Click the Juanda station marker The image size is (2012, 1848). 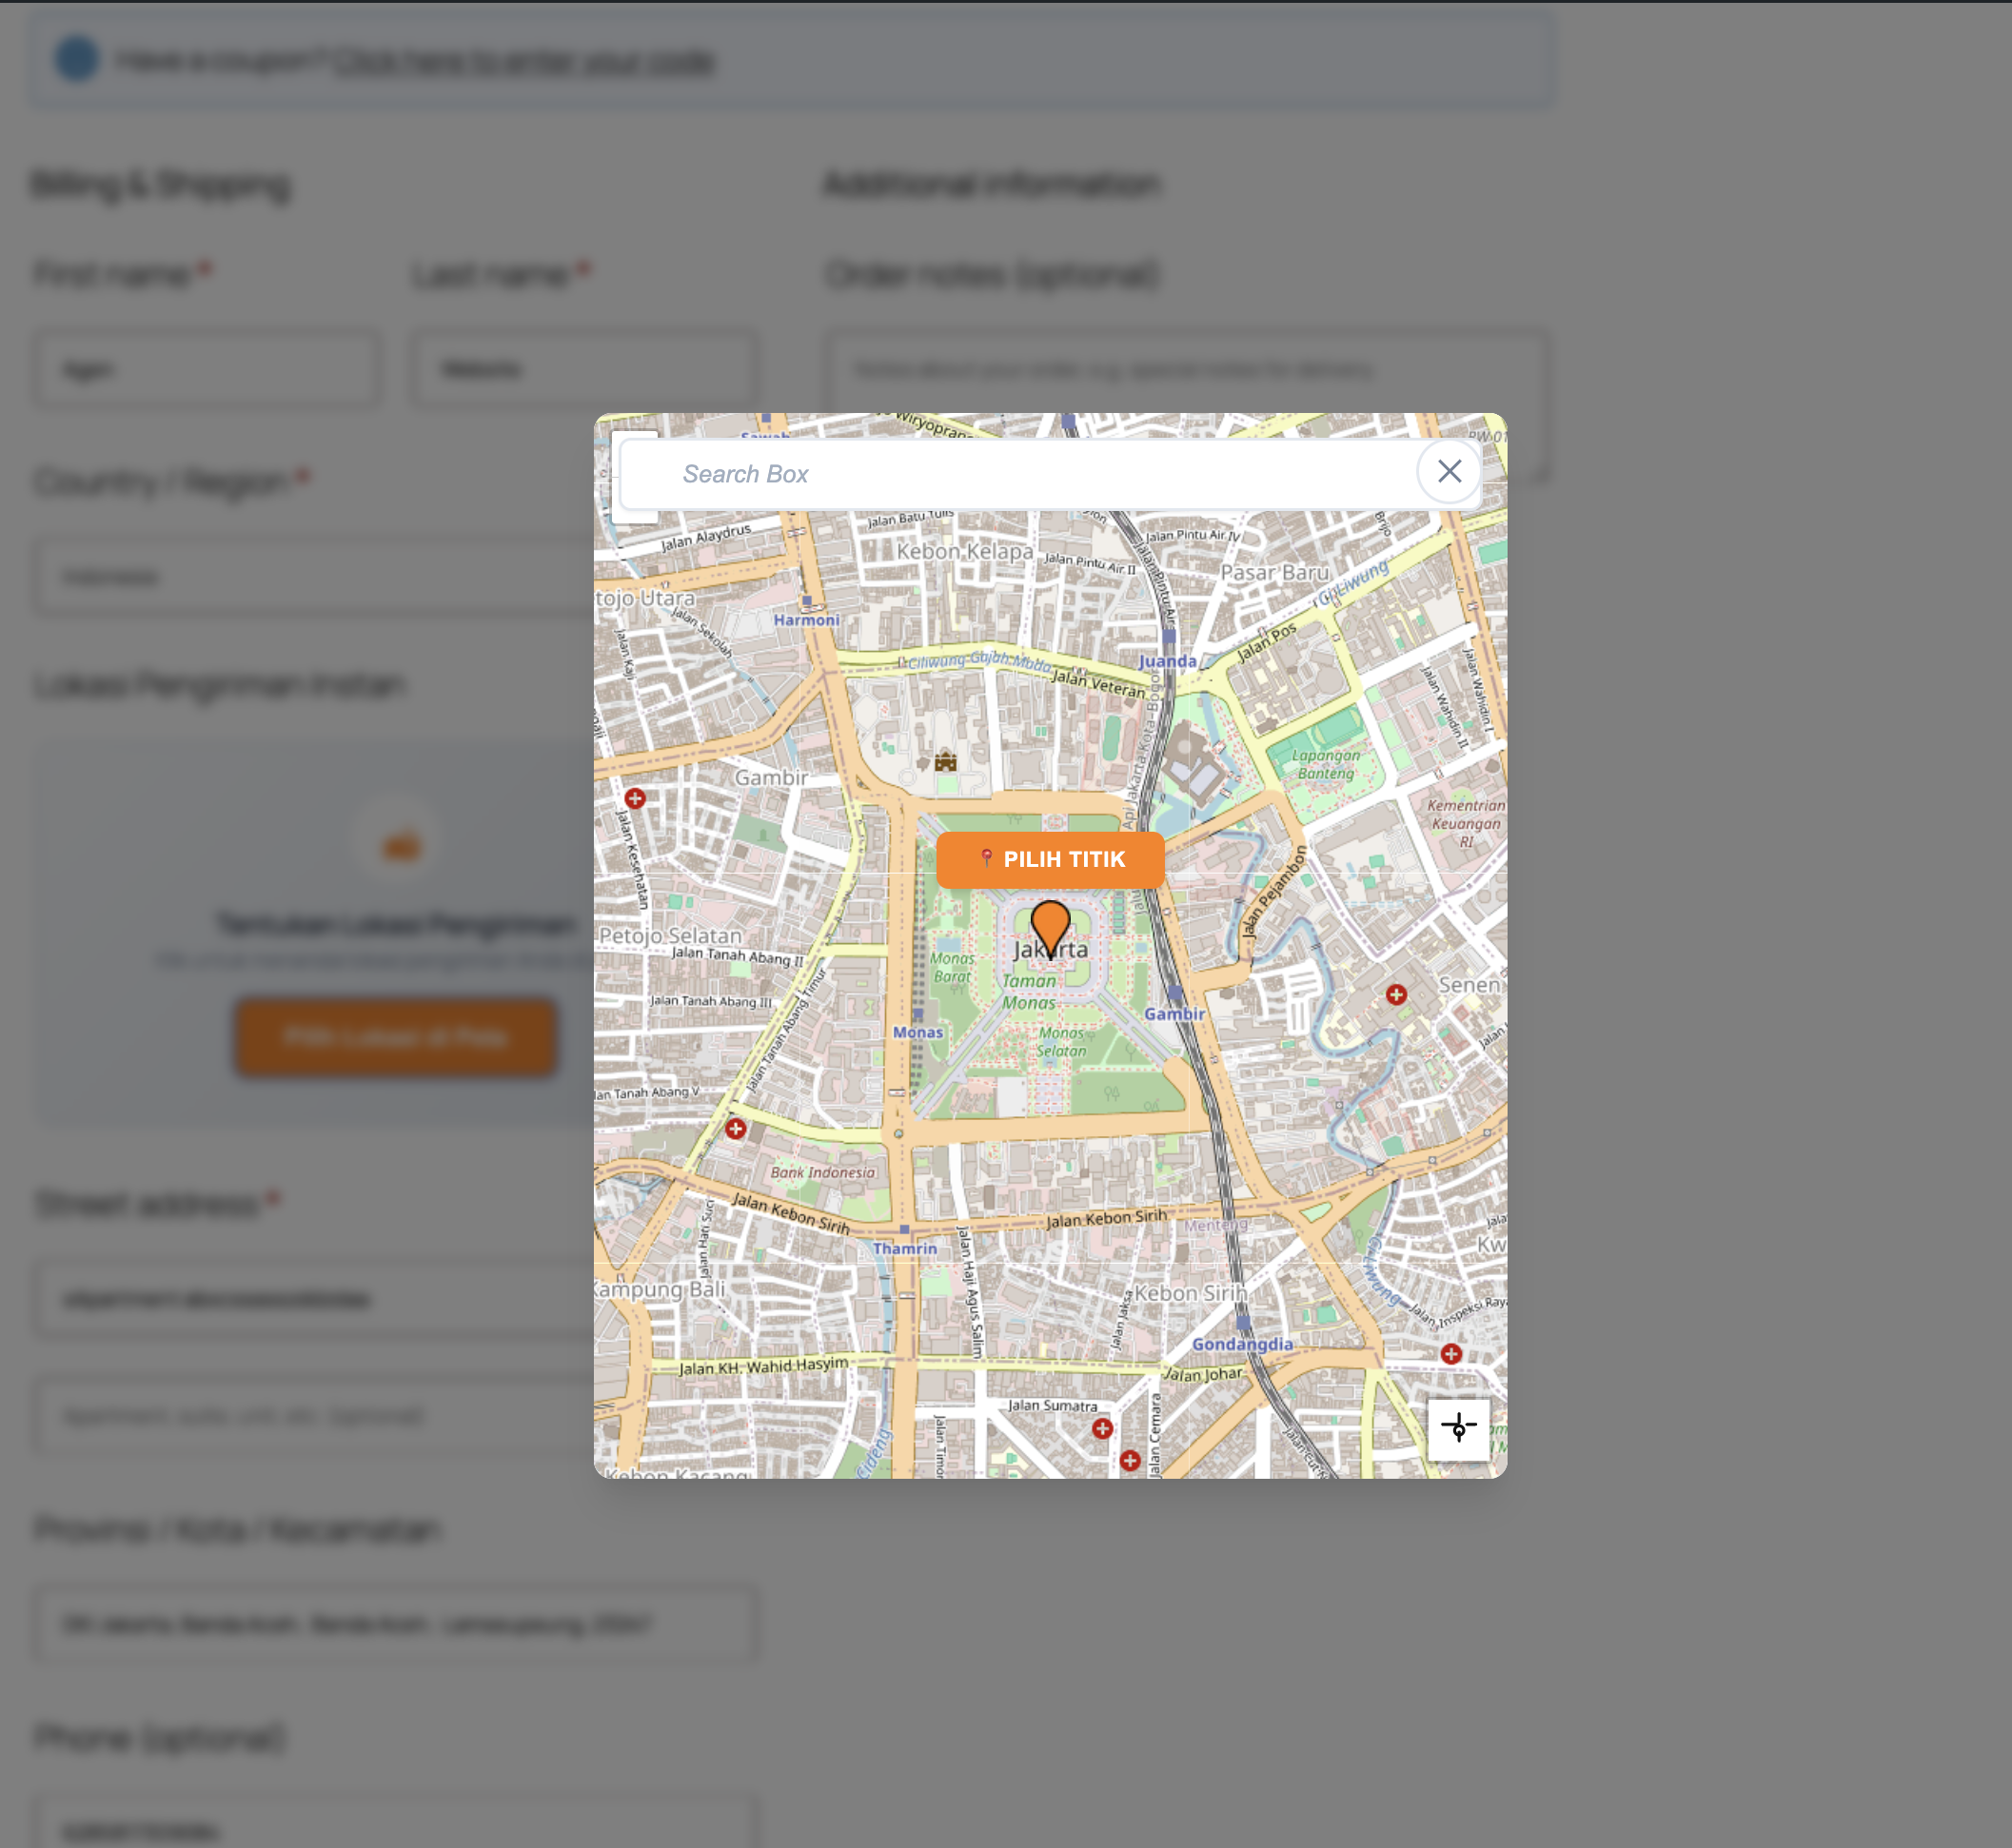(1168, 637)
